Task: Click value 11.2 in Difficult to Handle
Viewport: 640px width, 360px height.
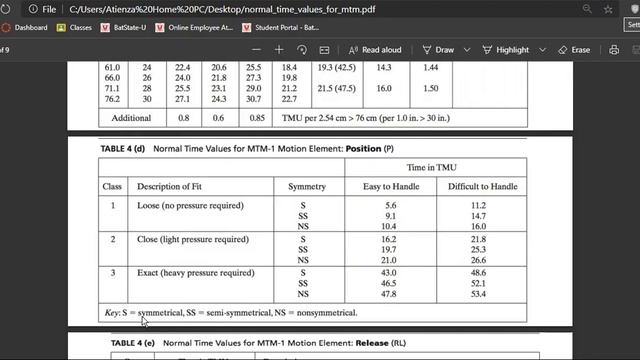Action: 478,205
